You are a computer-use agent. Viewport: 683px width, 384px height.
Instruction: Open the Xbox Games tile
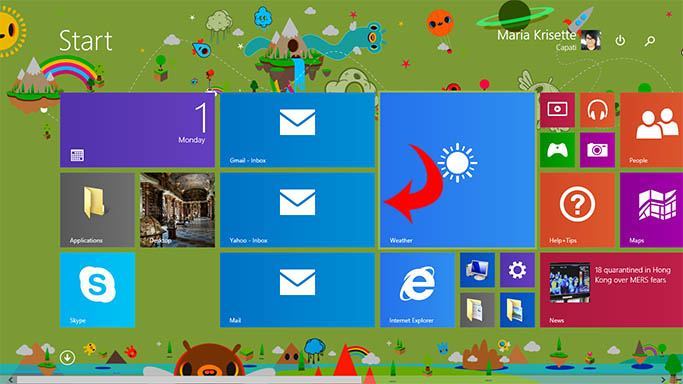(557, 150)
